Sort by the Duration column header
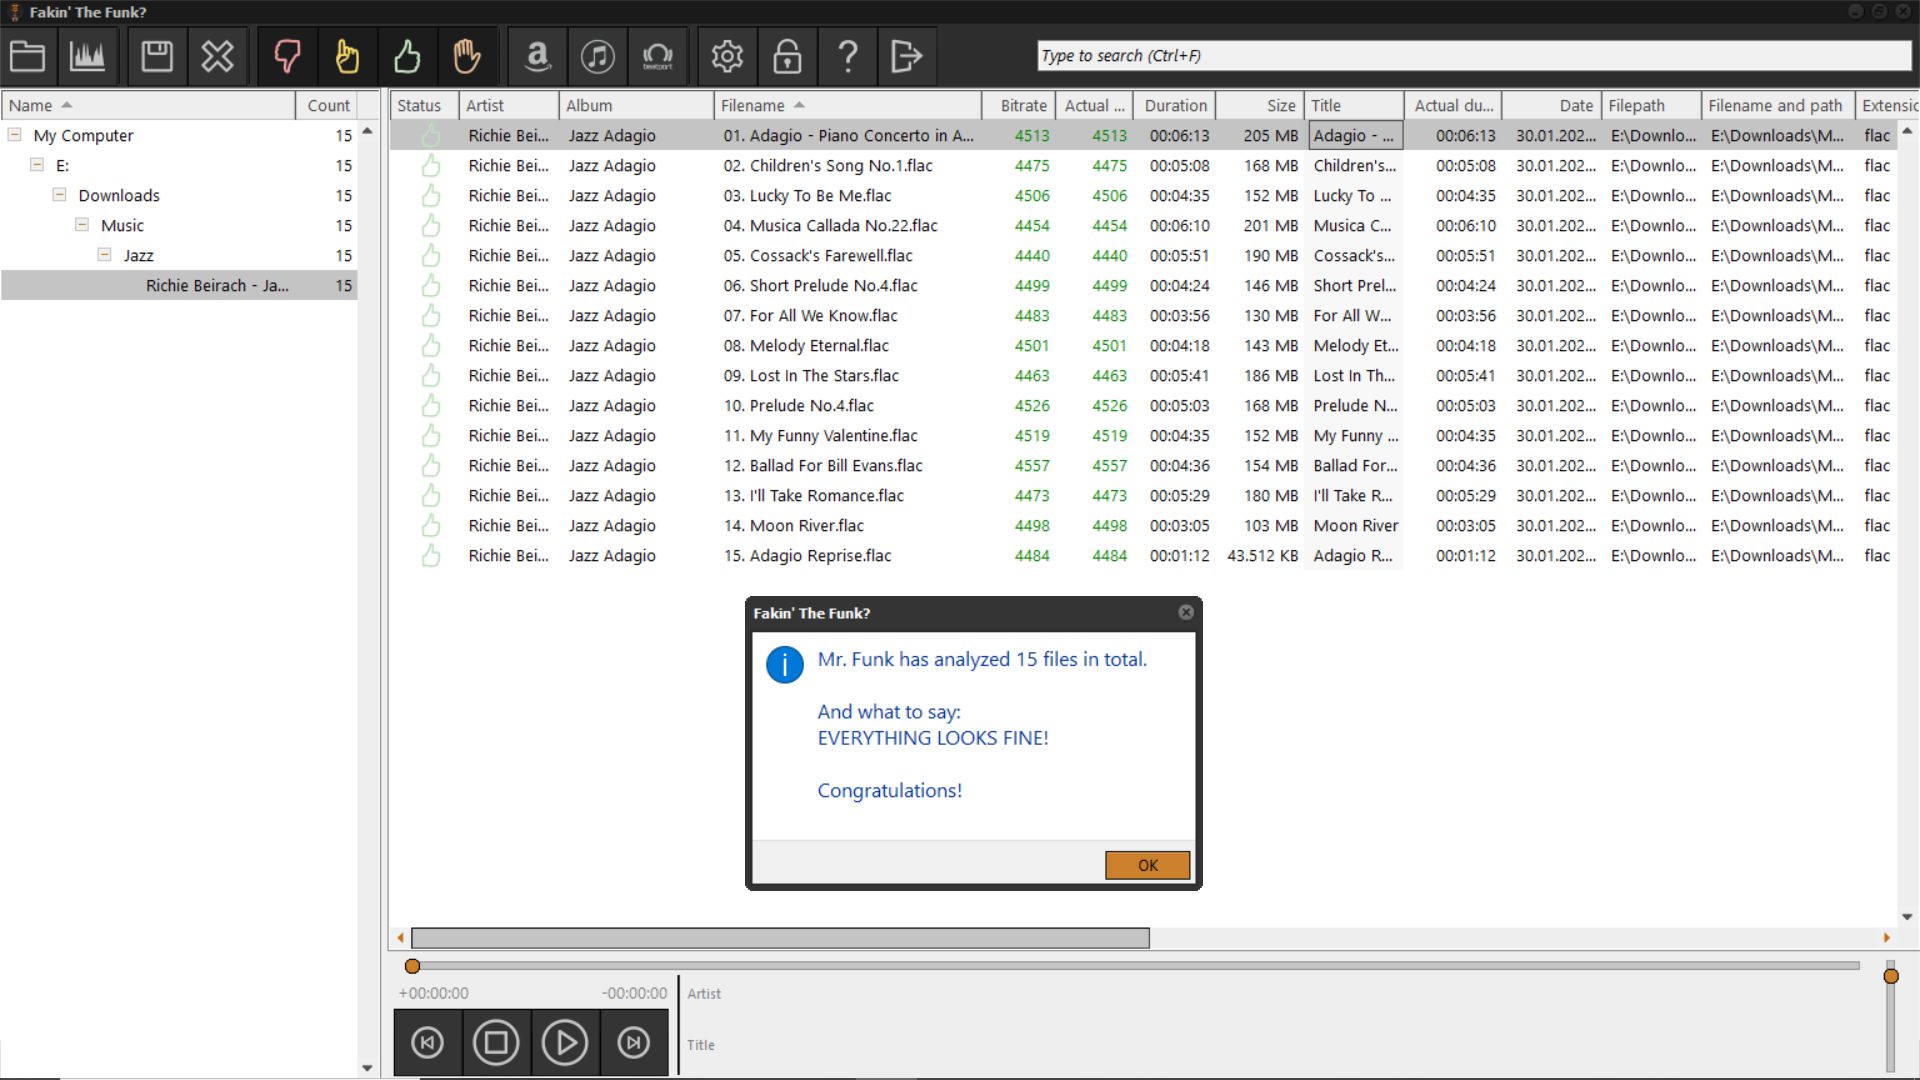This screenshot has width=1920, height=1080. pos(1175,105)
